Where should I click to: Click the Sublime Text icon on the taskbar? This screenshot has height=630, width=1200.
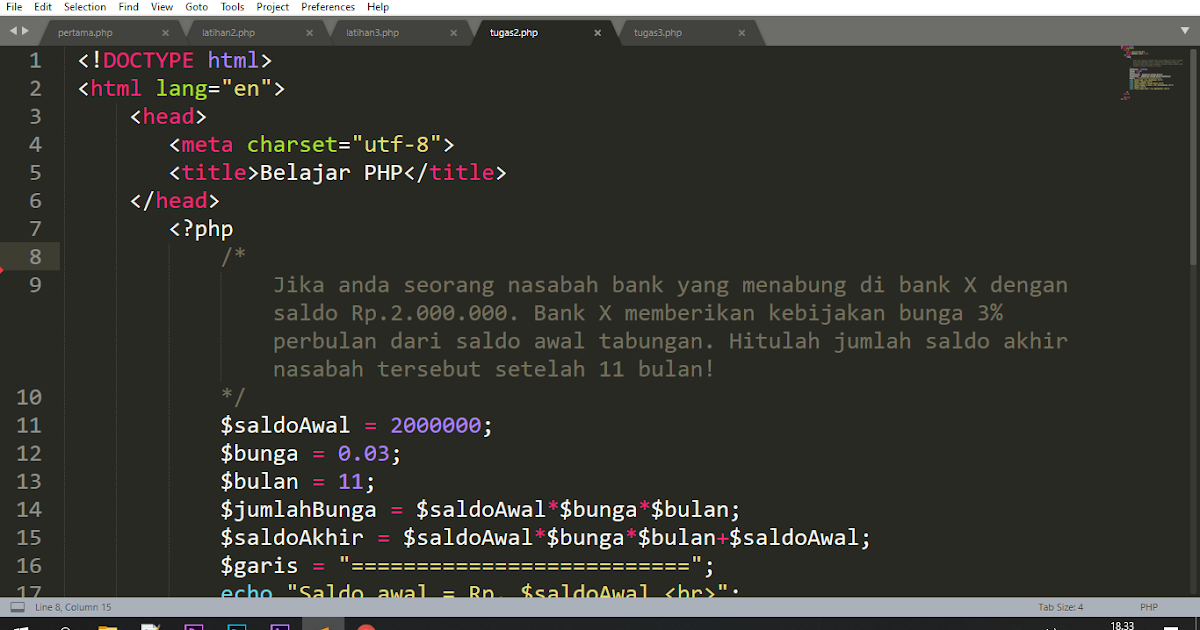(325, 625)
